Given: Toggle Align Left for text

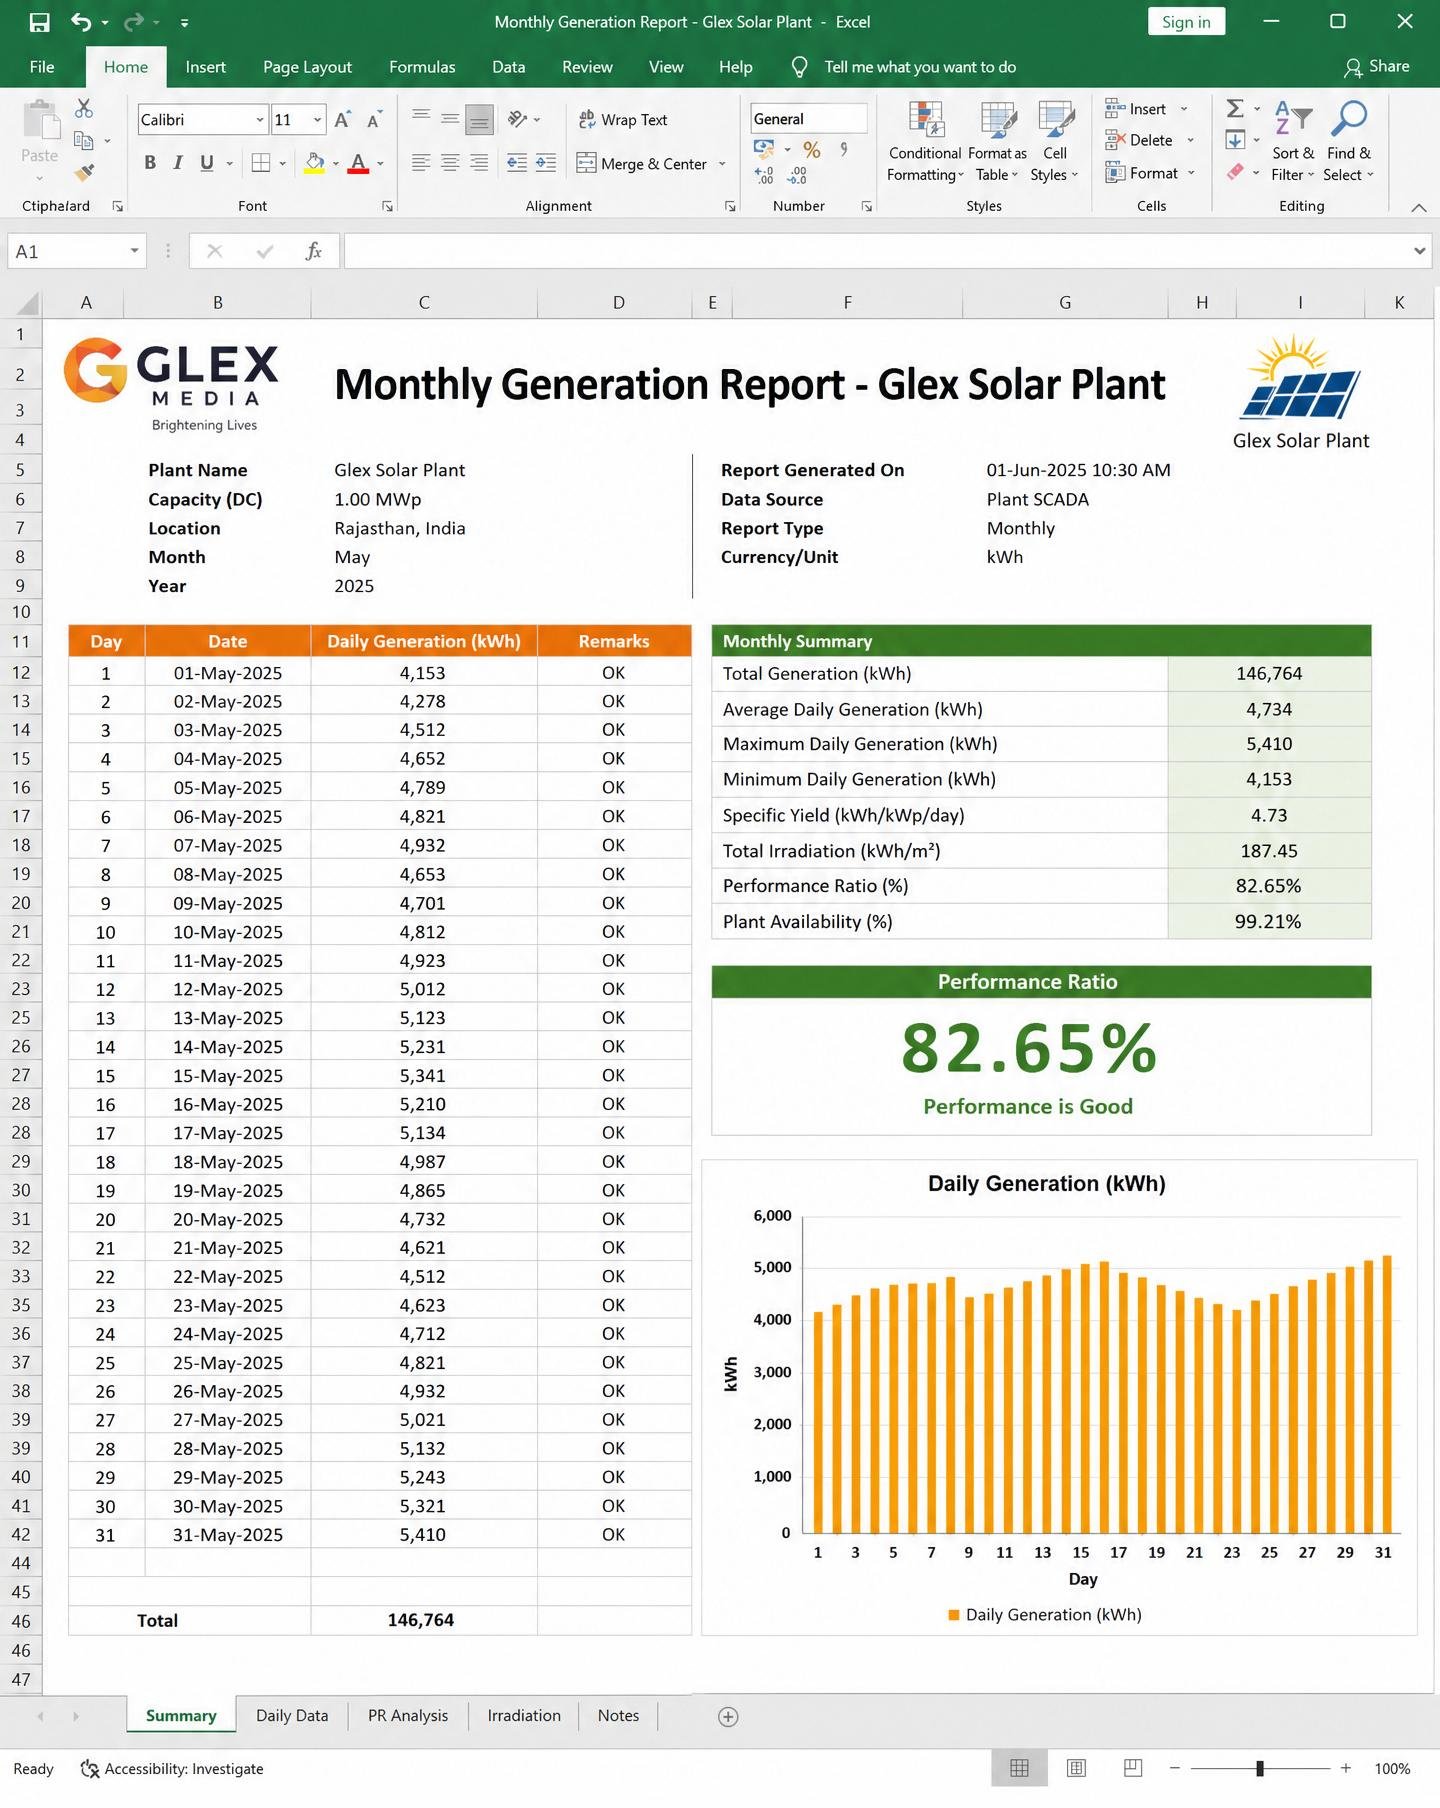Looking at the screenshot, I should coord(421,163).
